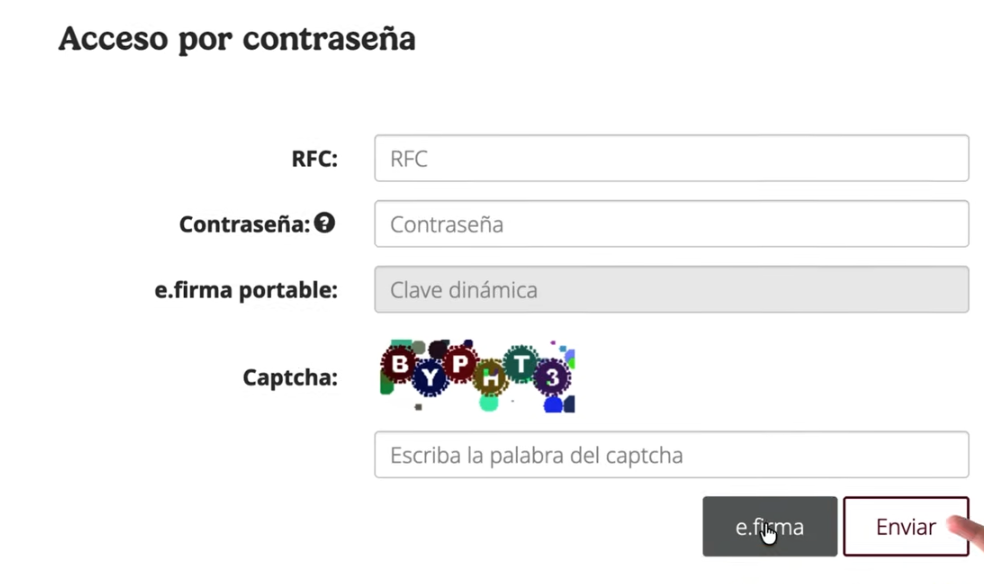Click the letter P circle in captcha

[460, 364]
